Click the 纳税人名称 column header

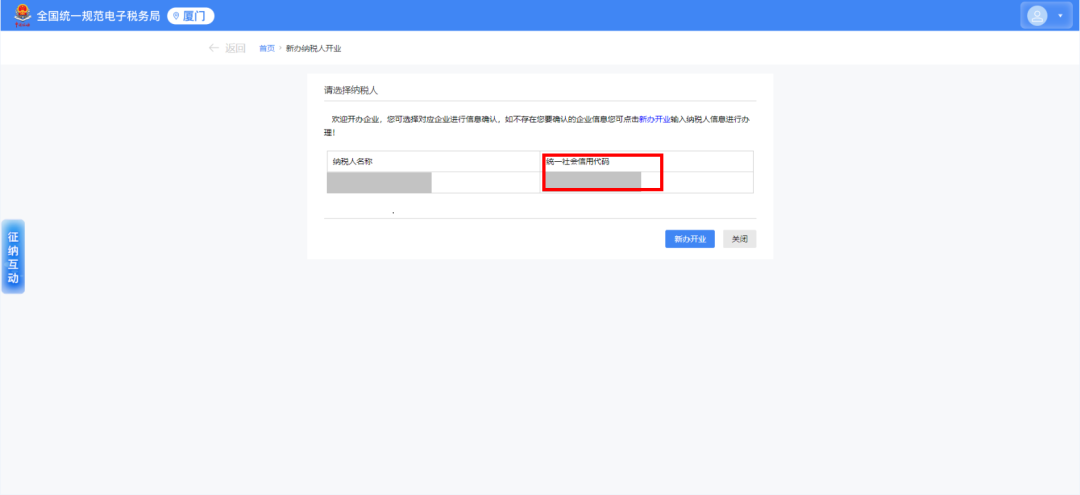click(x=433, y=162)
